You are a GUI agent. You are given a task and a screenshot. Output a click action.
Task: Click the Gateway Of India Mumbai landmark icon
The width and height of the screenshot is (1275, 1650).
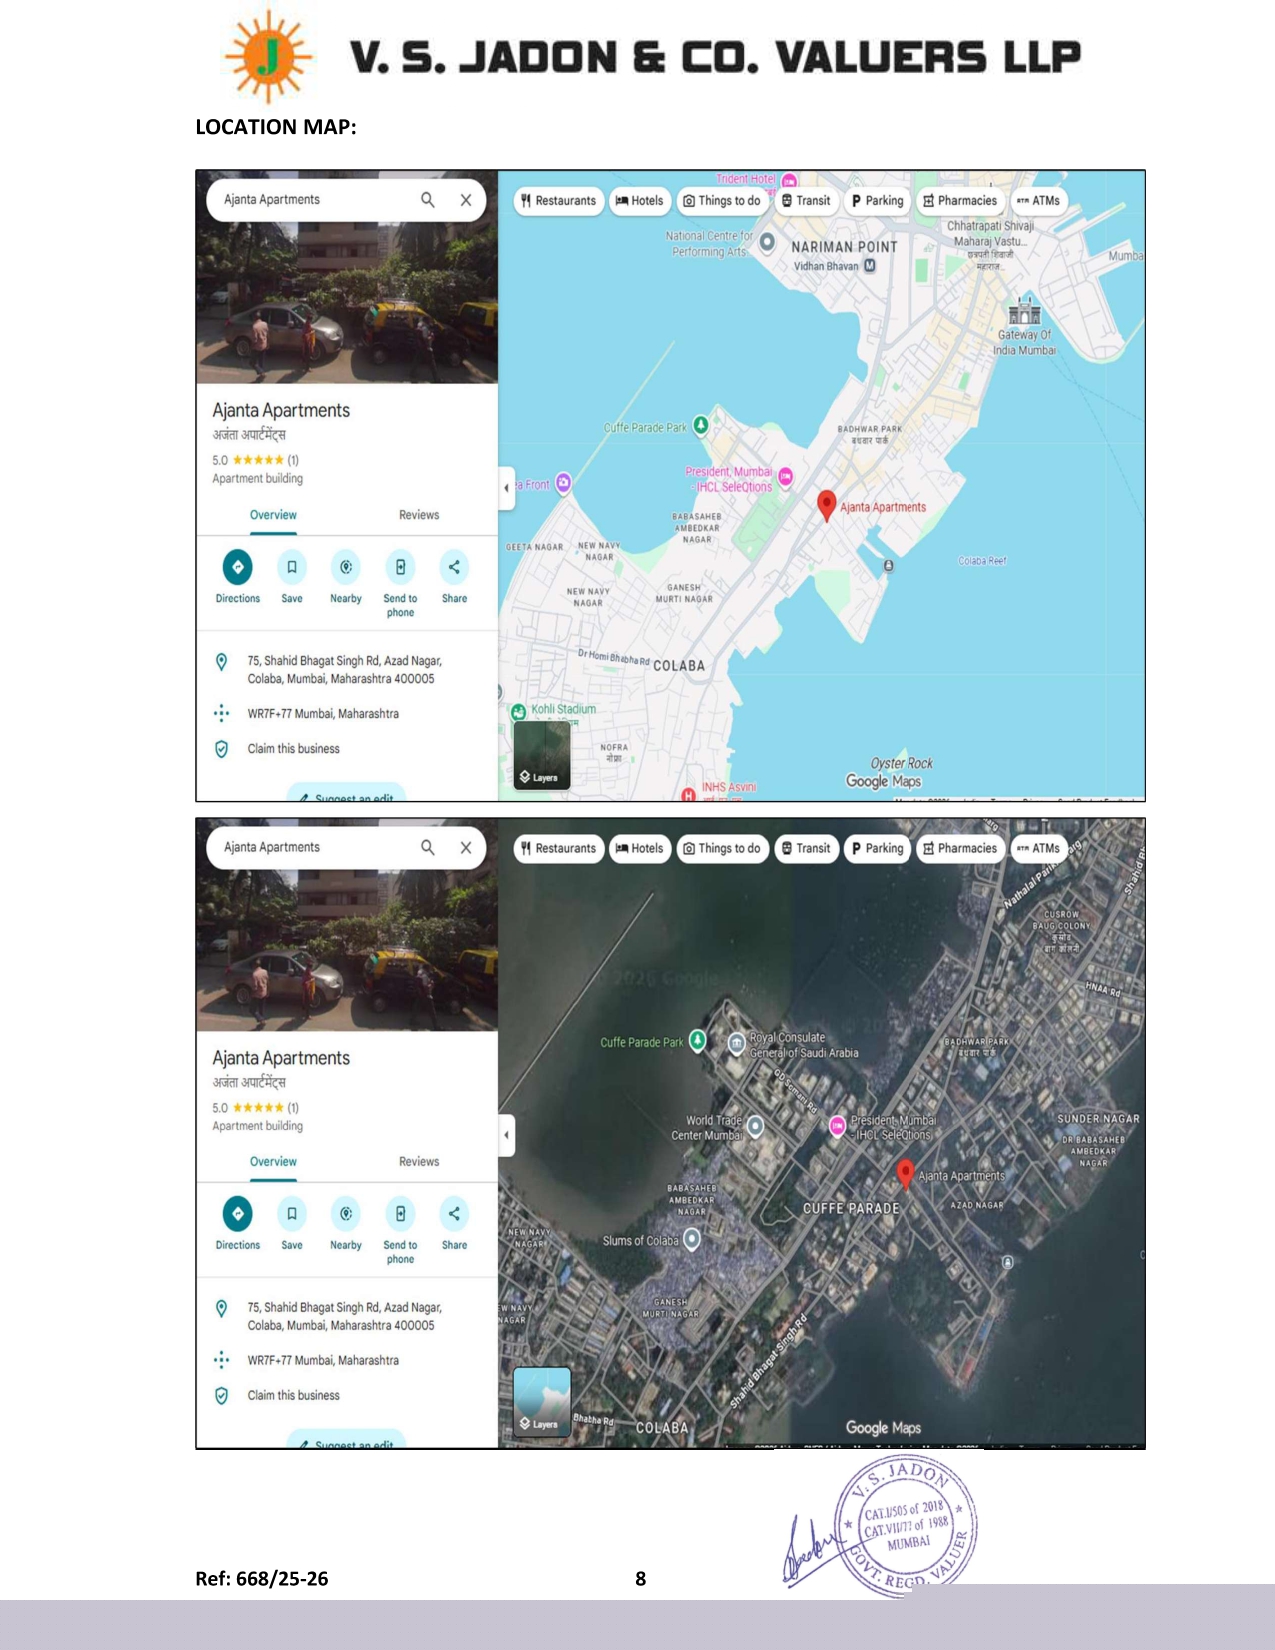[1024, 311]
